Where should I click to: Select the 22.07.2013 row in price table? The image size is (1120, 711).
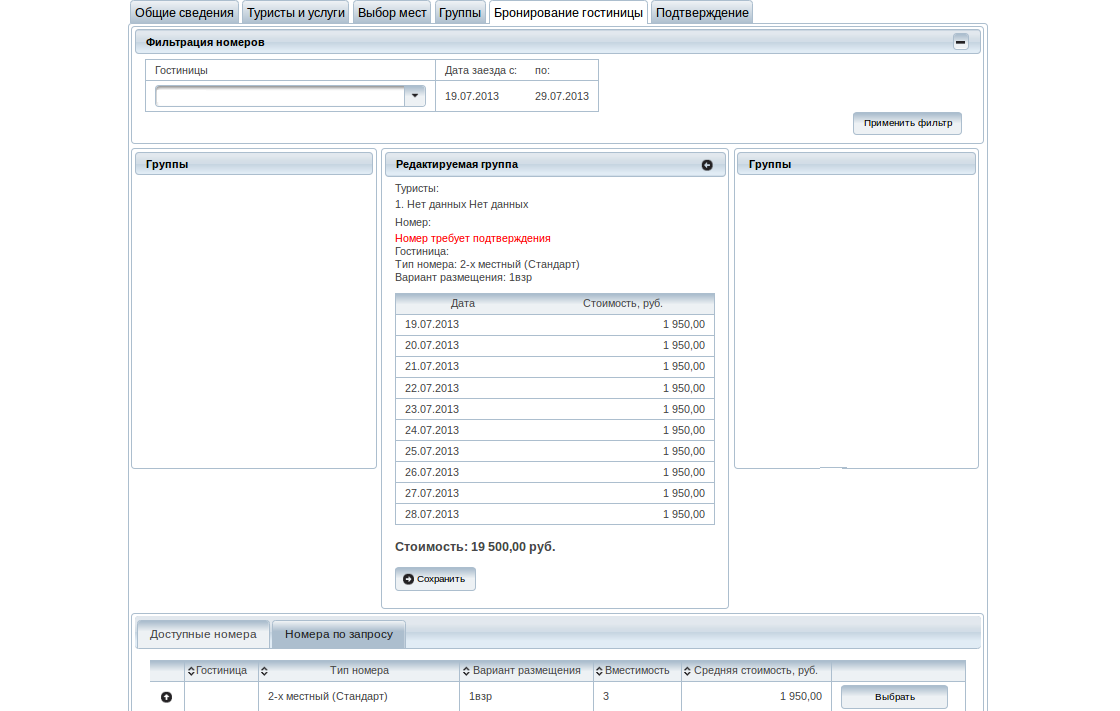[x=555, y=388]
